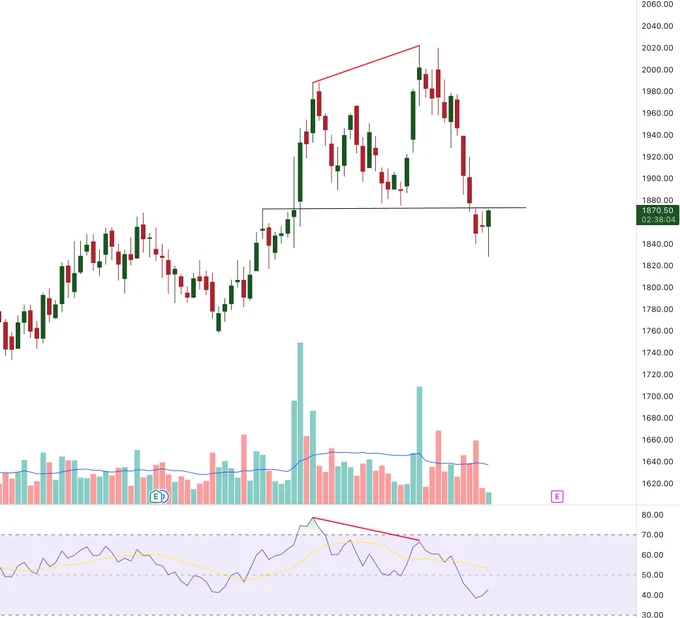Click the 70.00 RSI scale label
680x618 pixels.
(652, 535)
